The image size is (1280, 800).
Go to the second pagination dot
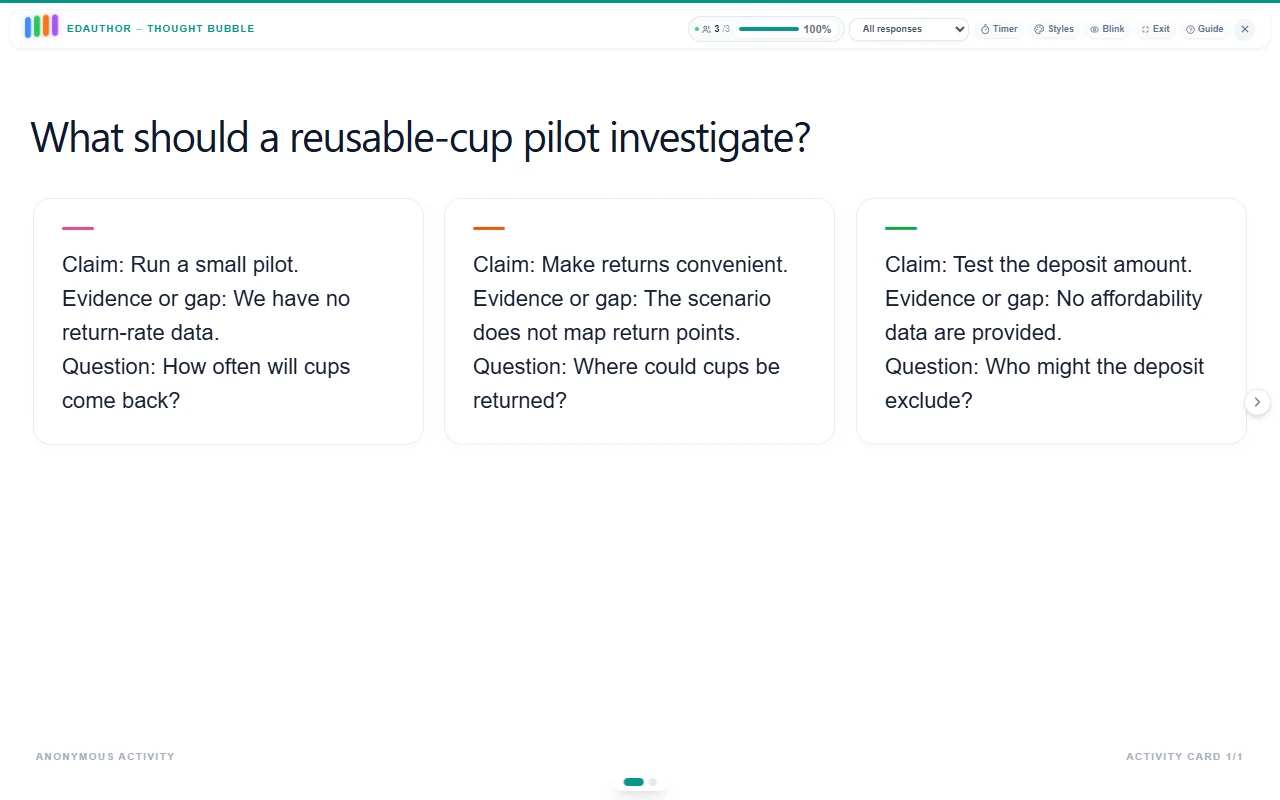653,782
